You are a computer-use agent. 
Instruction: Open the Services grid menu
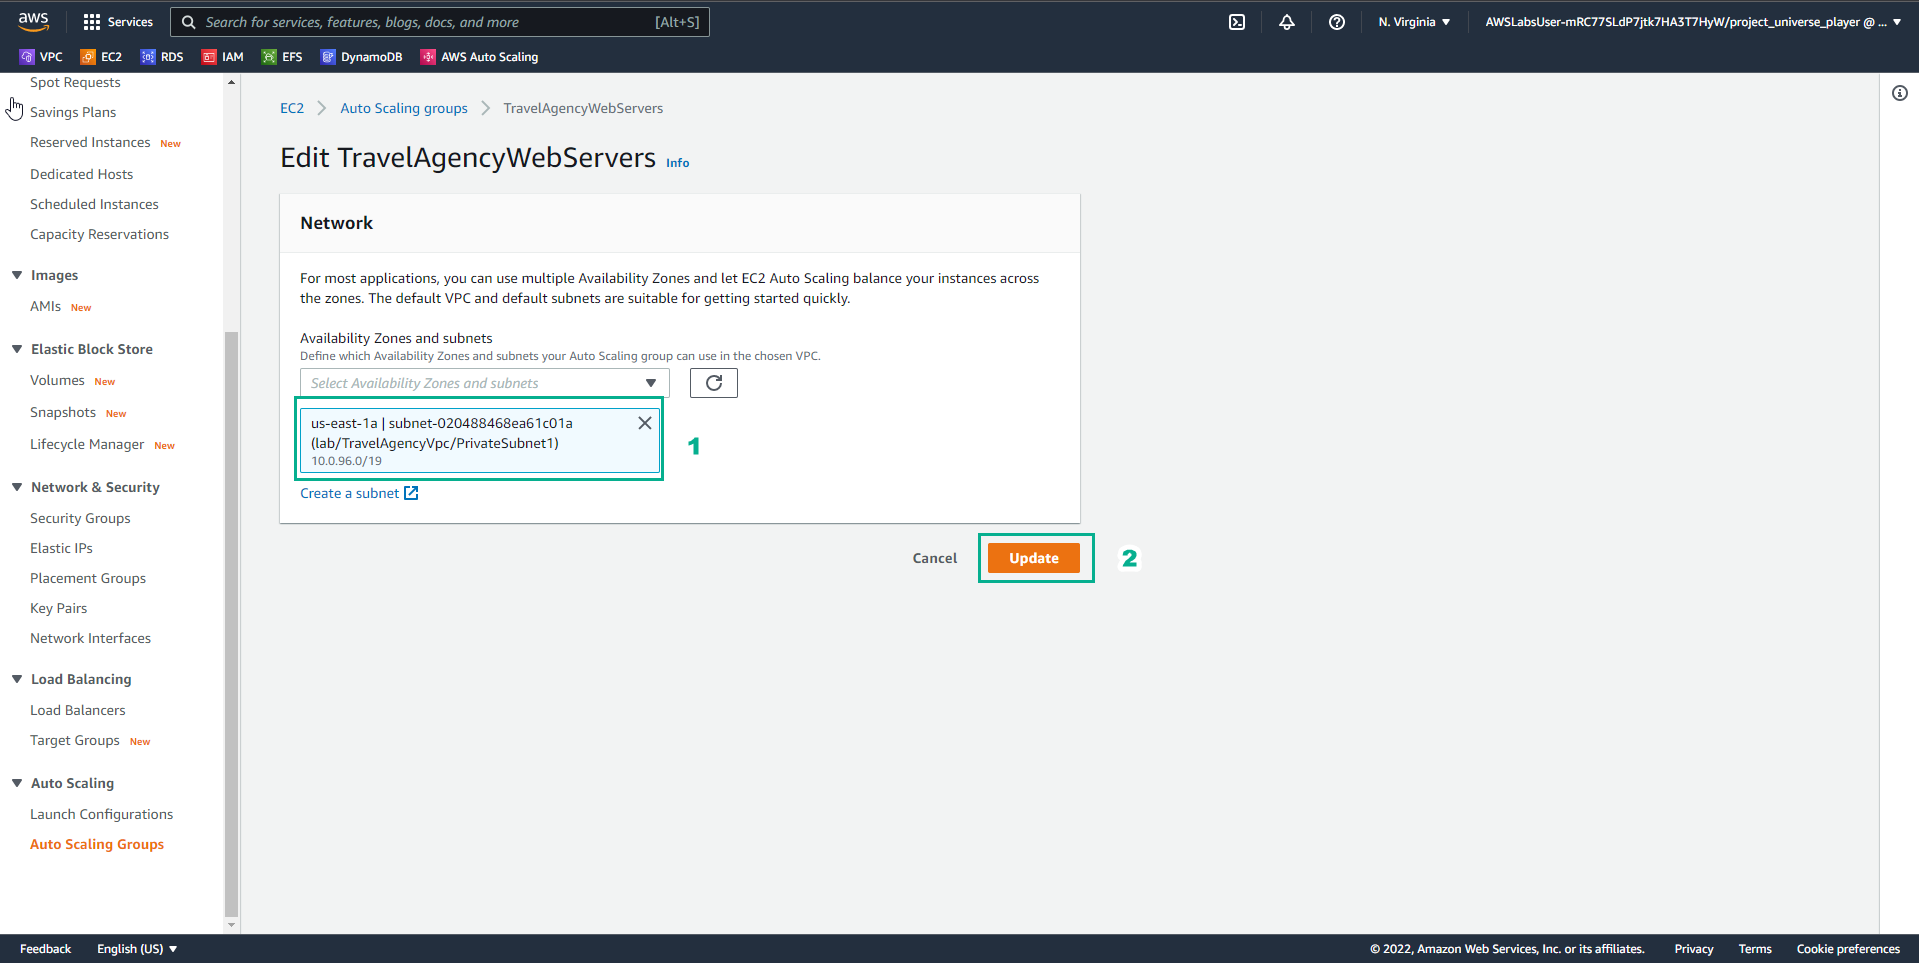click(118, 22)
